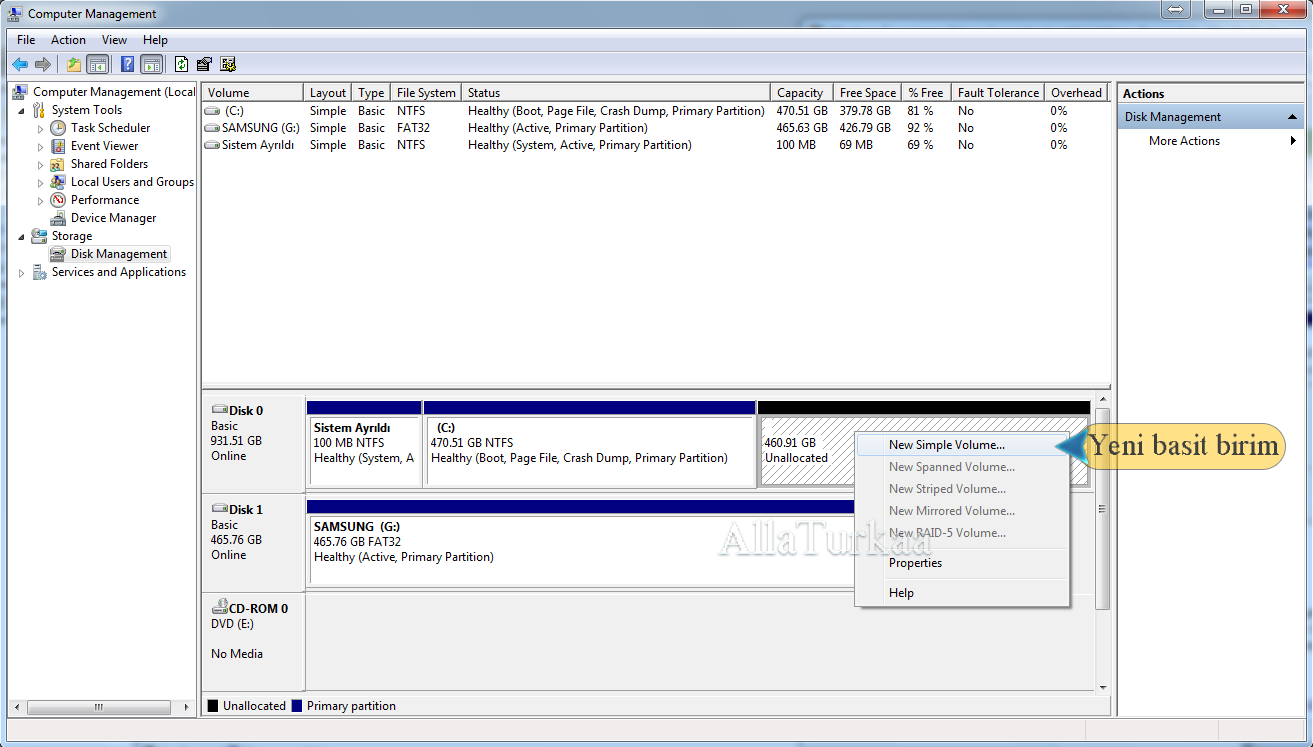The height and width of the screenshot is (747, 1313).
Task: Choose New Simple Volume from context menu
Action: (x=962, y=445)
